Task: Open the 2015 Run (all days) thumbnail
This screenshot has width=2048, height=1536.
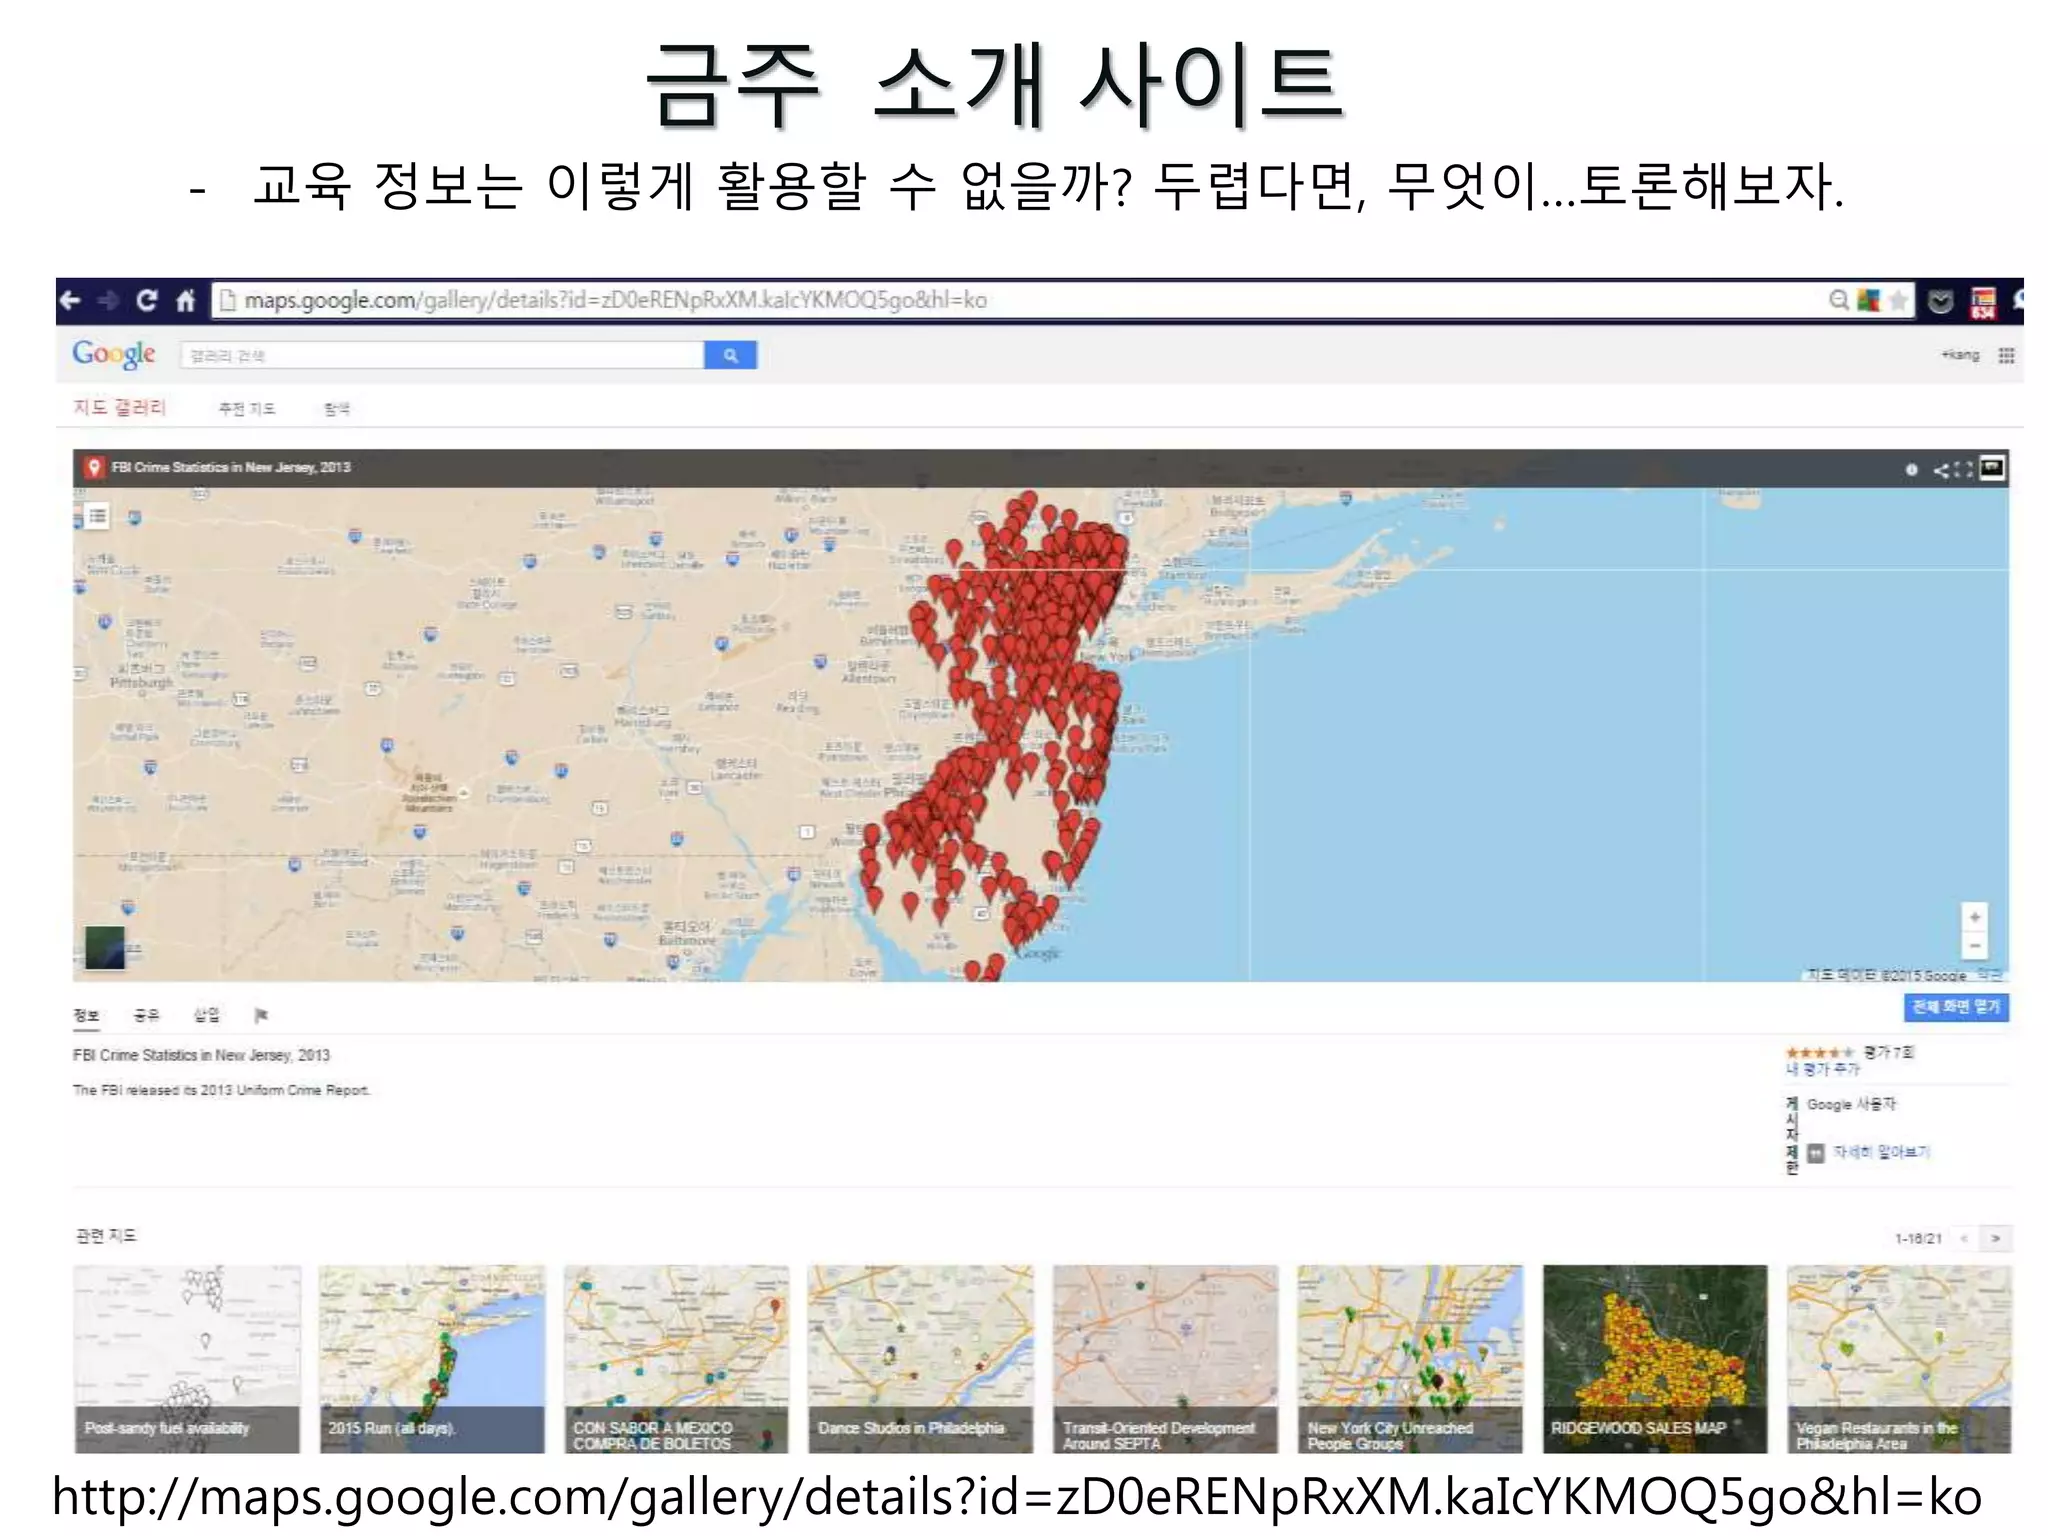Action: (x=432, y=1359)
